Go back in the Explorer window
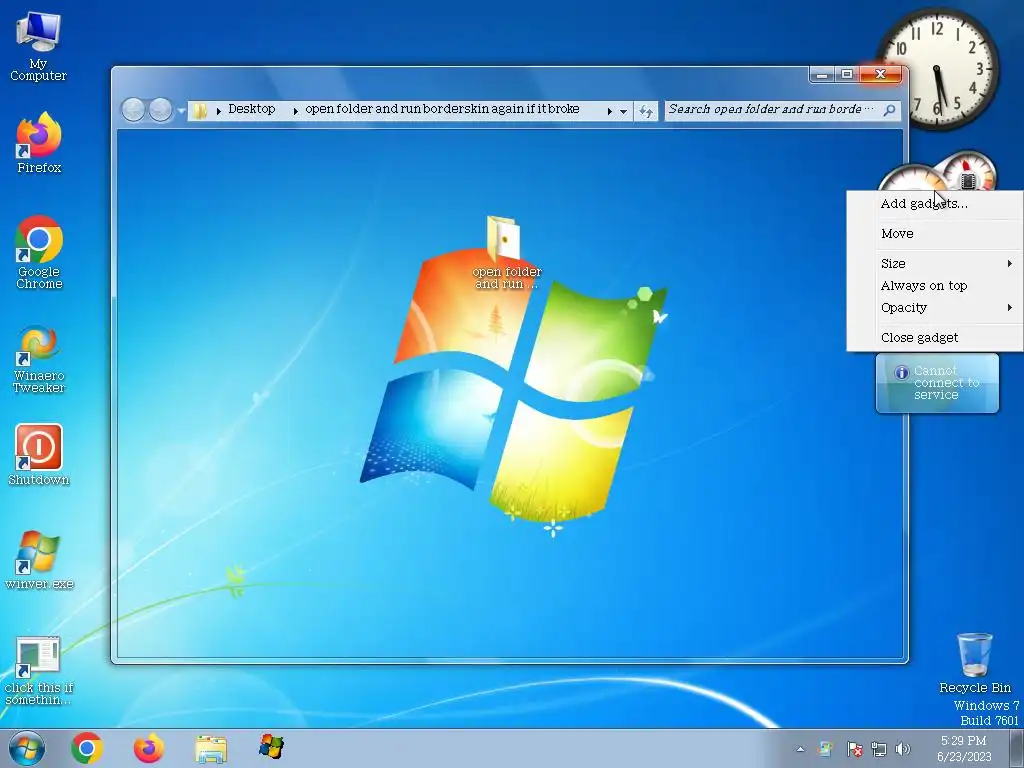This screenshot has height=768, width=1024. click(x=133, y=110)
